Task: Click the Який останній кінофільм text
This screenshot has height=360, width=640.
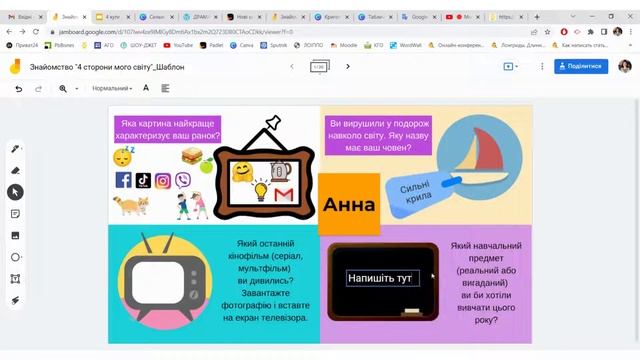Action: 265,280
